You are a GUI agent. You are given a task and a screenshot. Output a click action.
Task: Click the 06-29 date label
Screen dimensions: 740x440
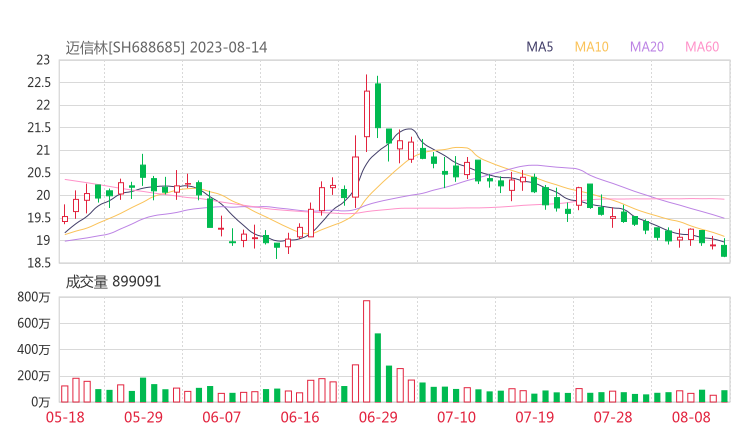pyautogui.click(x=378, y=417)
